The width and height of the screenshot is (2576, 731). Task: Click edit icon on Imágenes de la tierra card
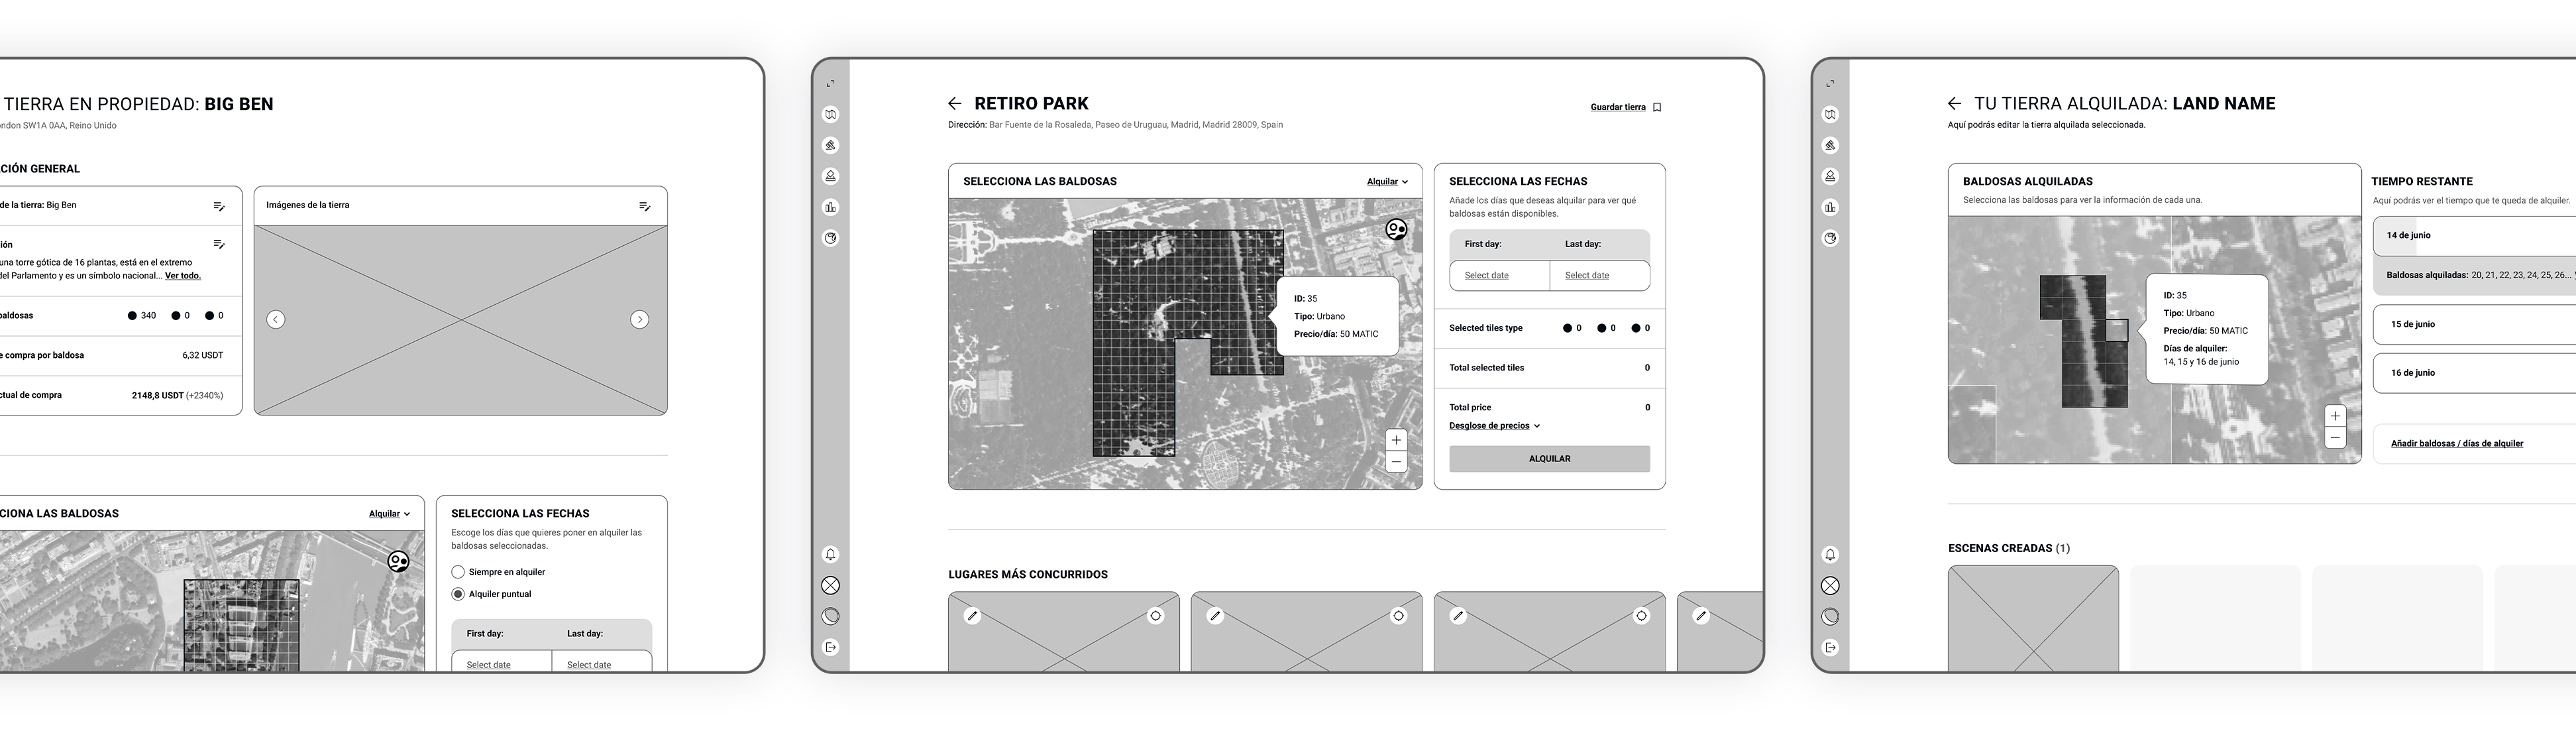tap(645, 206)
